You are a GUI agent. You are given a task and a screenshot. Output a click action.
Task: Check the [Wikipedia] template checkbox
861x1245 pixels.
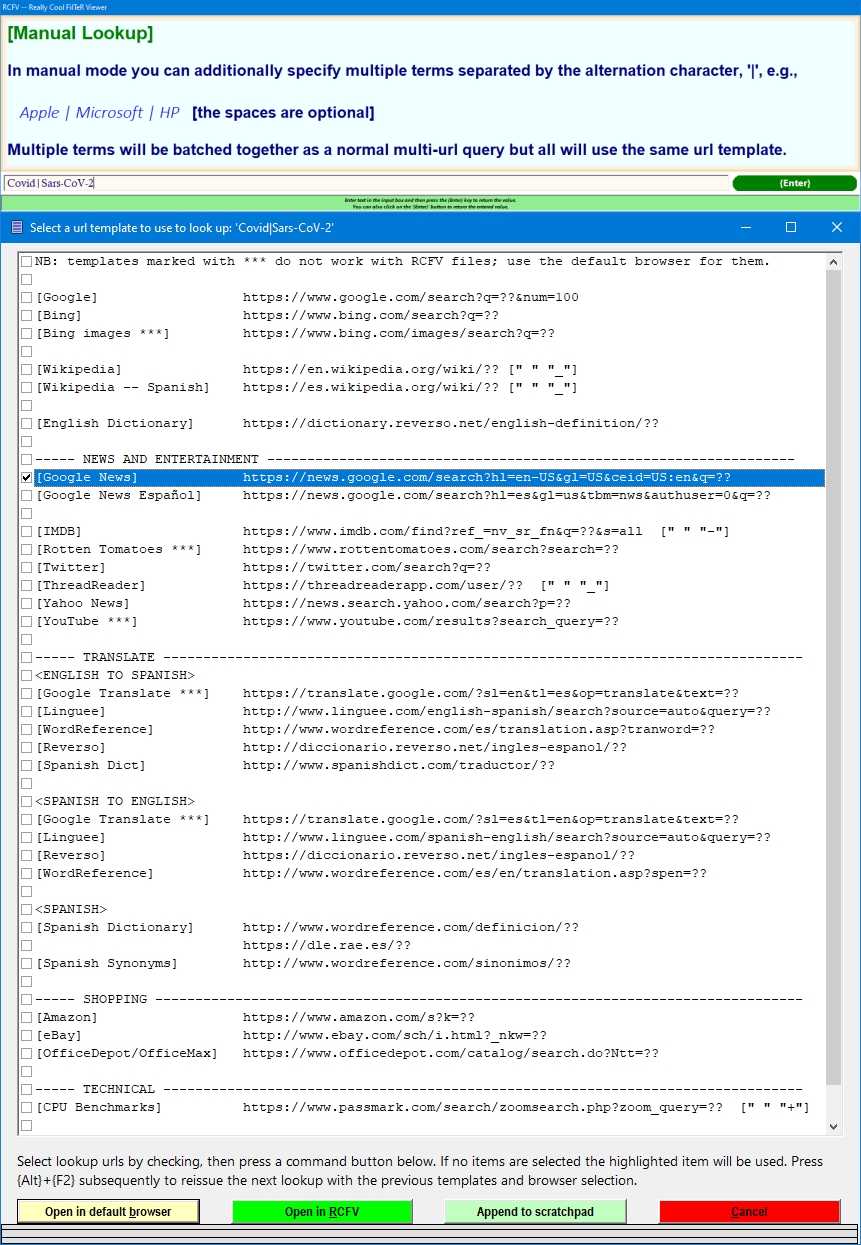(x=26, y=369)
